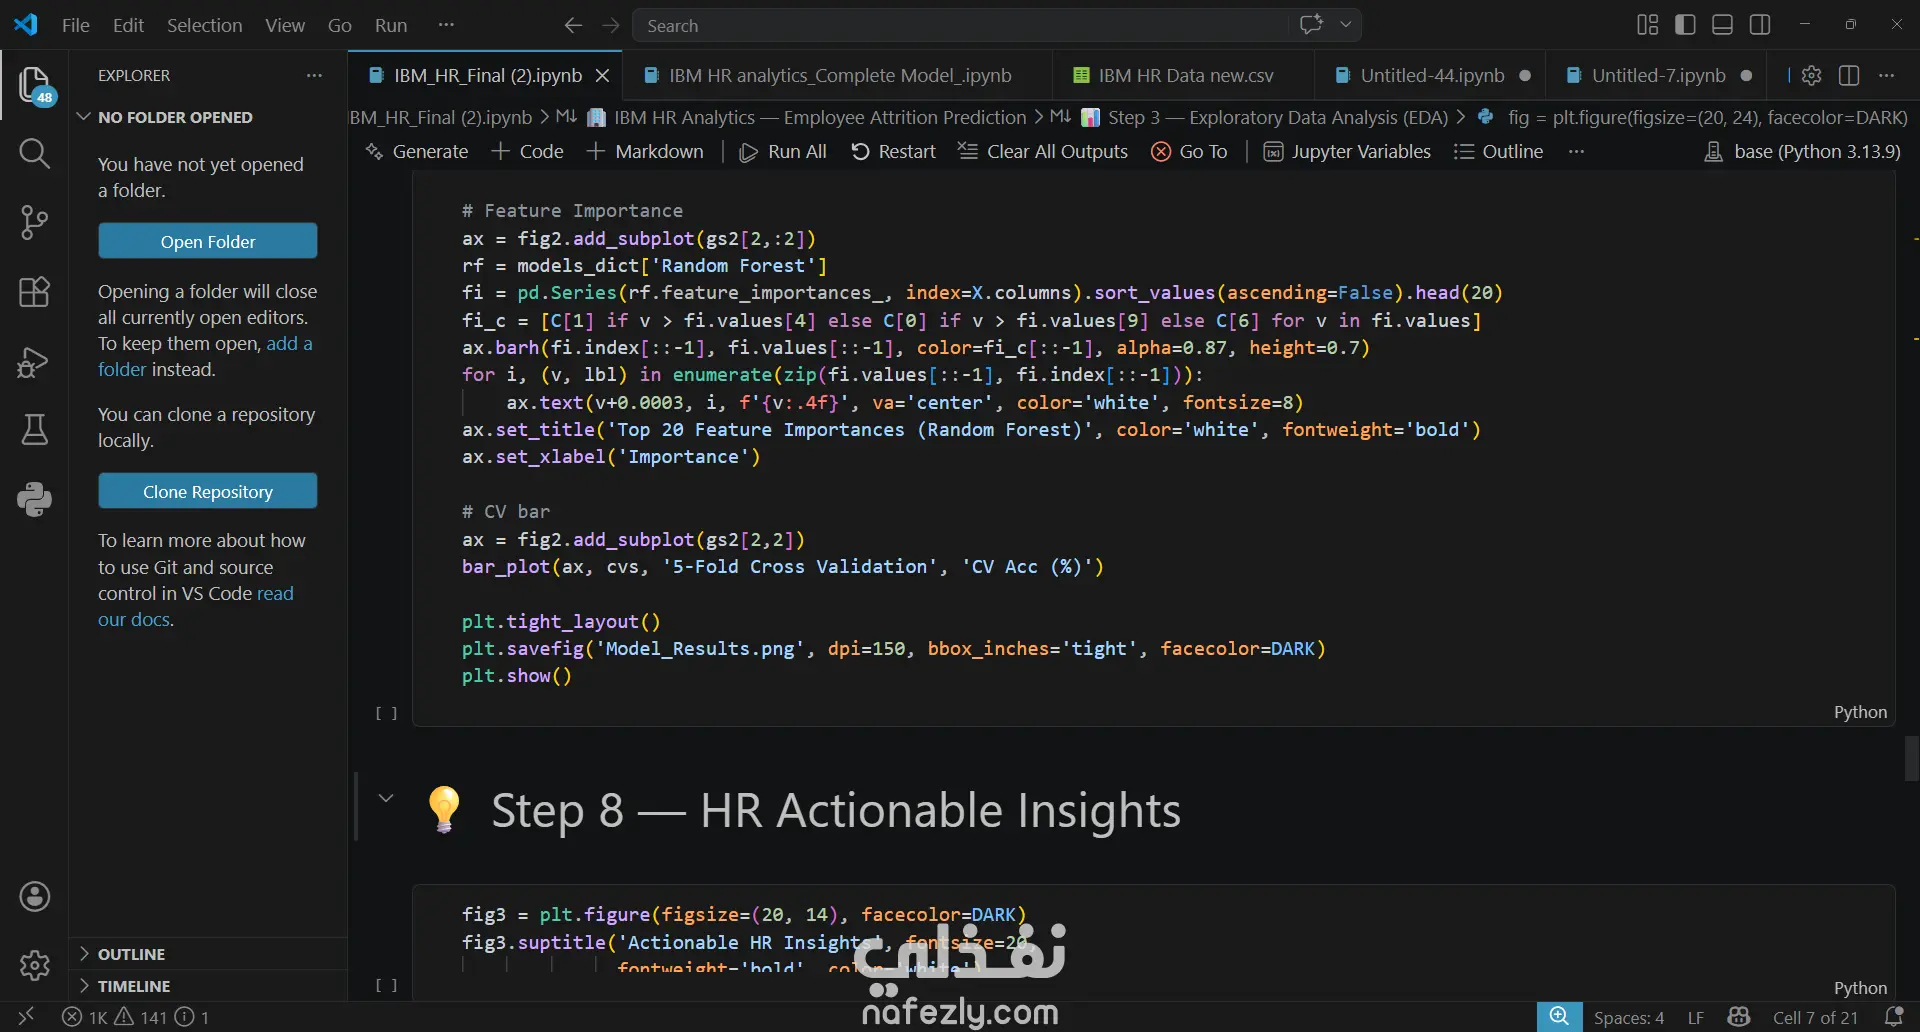This screenshot has height=1032, width=1920.
Task: Open the Python extension view
Action: [x=35, y=499]
